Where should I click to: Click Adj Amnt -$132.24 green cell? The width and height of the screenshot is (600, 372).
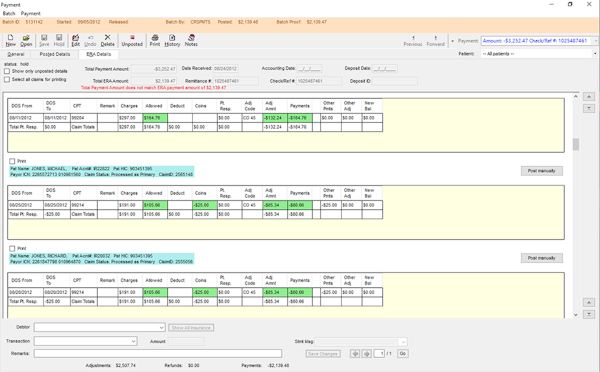click(274, 118)
